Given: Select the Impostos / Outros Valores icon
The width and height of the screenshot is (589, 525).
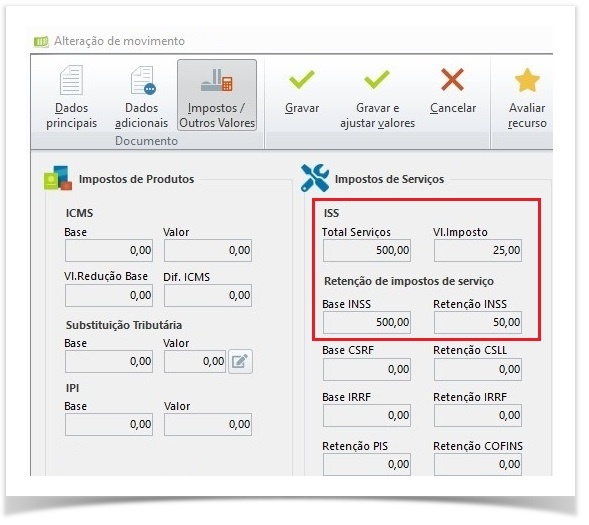Looking at the screenshot, I should pos(217,80).
